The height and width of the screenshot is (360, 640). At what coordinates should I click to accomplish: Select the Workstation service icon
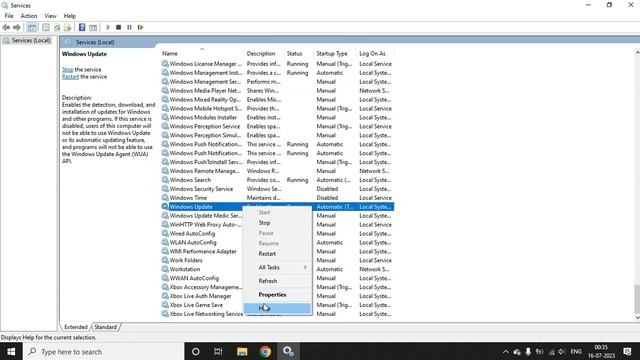[x=165, y=269]
